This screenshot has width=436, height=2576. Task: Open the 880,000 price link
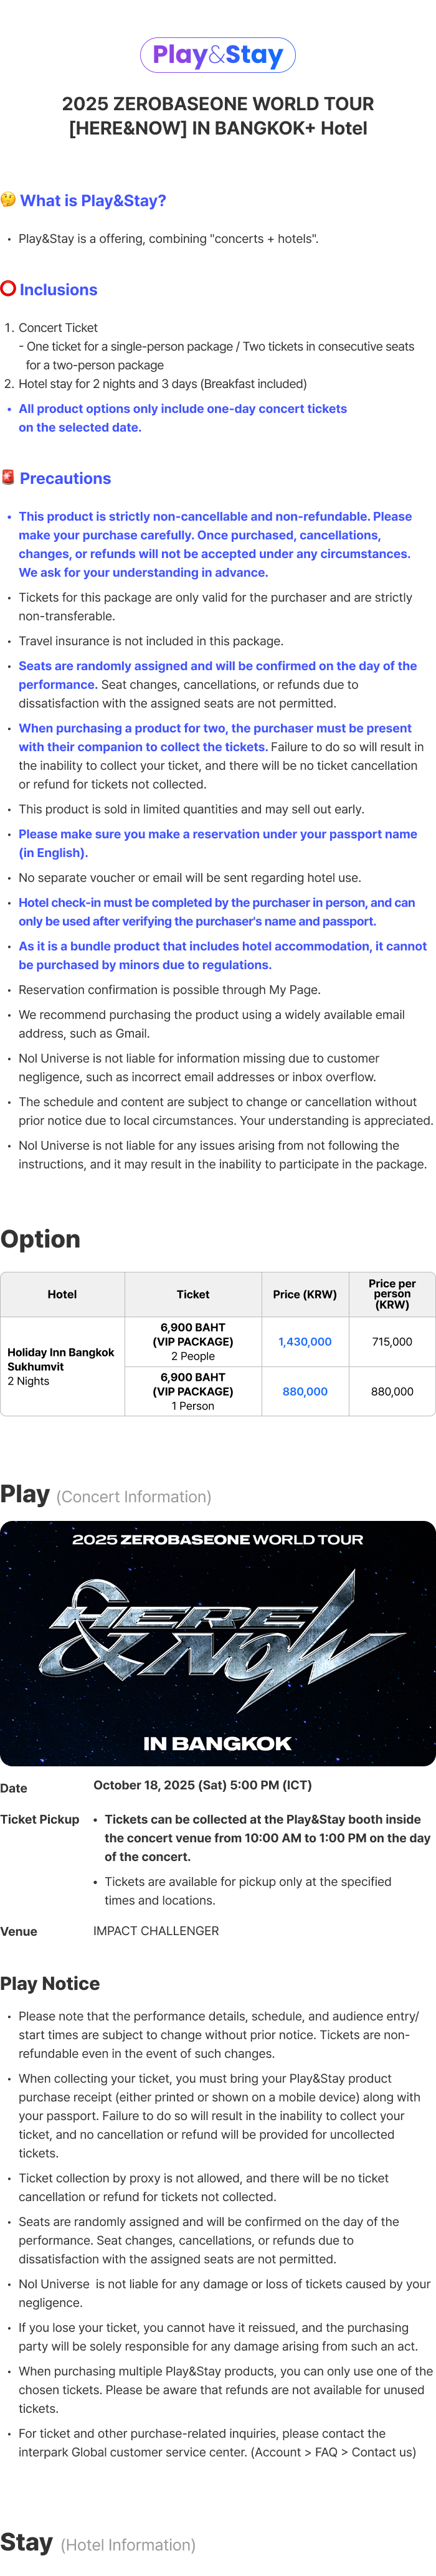pos(305,1391)
